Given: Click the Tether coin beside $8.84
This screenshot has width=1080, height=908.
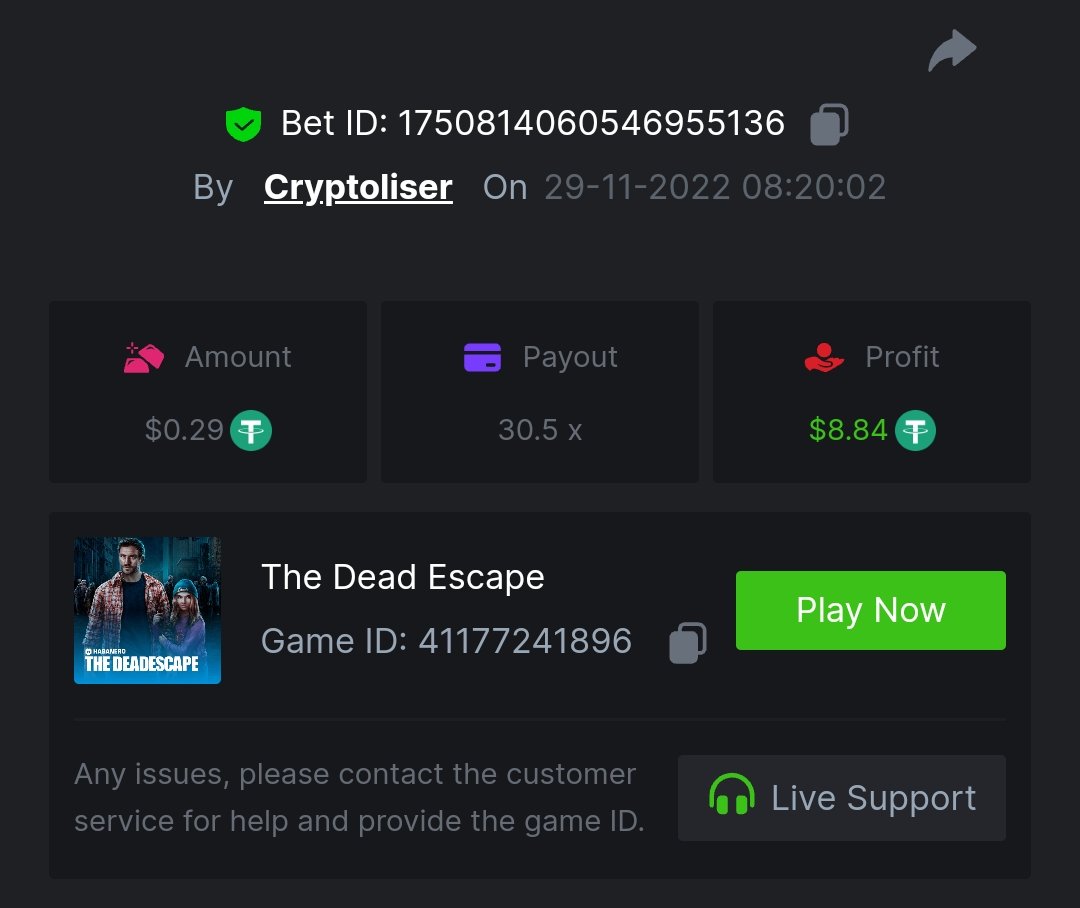Looking at the screenshot, I should click(x=915, y=431).
